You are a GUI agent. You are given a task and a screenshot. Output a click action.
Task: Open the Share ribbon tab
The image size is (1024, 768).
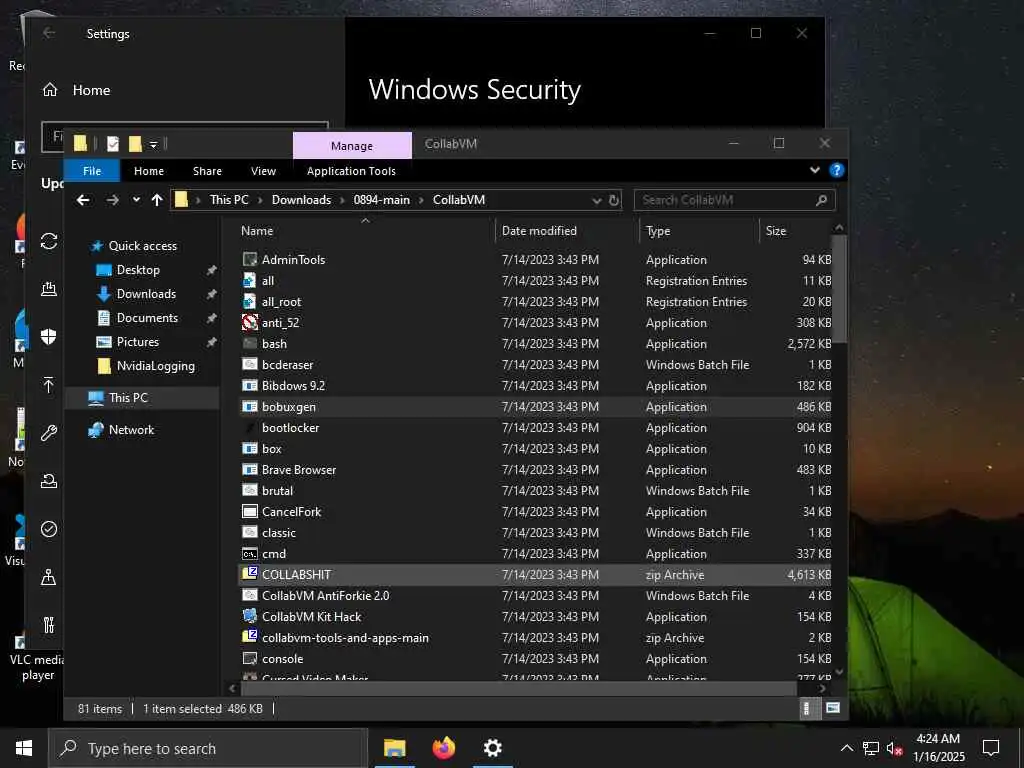pyautogui.click(x=207, y=170)
